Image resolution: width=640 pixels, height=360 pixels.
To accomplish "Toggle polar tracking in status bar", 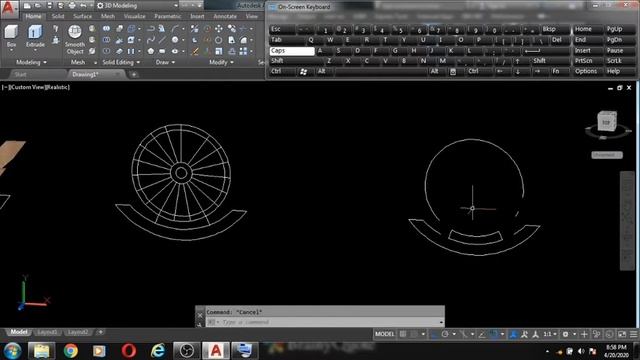I will click(x=444, y=334).
